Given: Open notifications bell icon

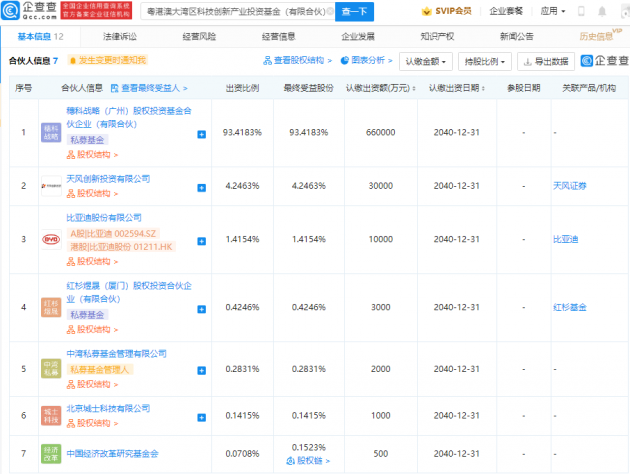Looking at the screenshot, I should tap(602, 11).
